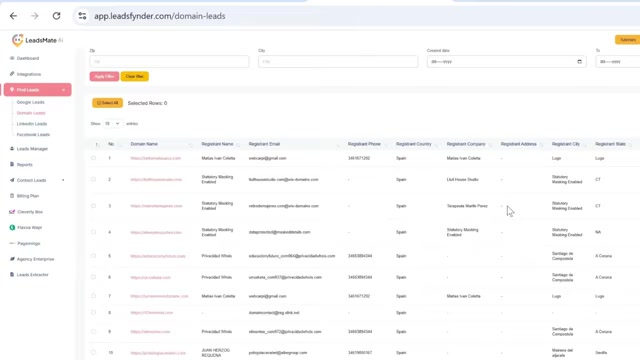Click the Leads Extractor icon
Viewport: 640px width, 360px height.
(x=12, y=275)
